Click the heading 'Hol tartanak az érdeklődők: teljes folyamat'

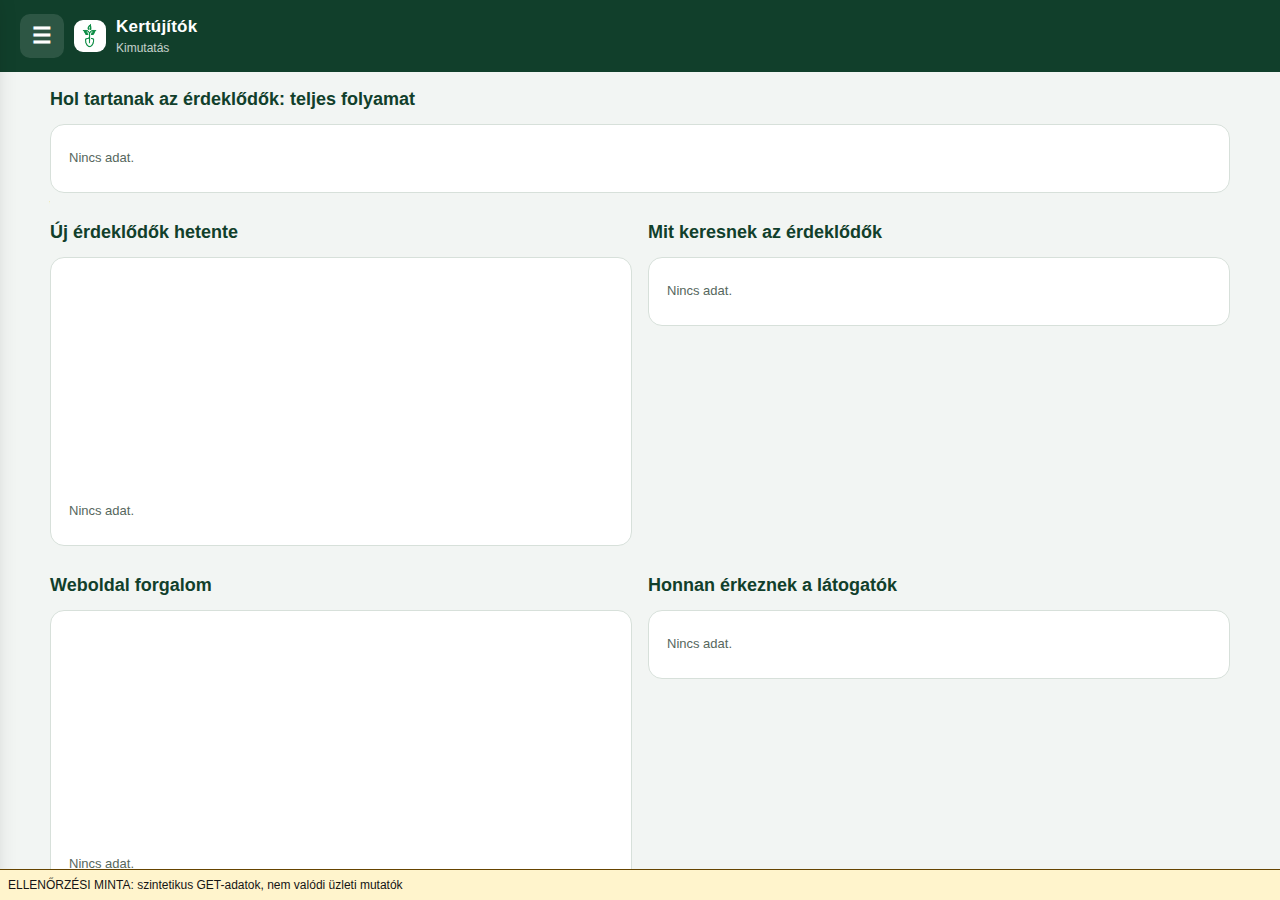point(233,99)
